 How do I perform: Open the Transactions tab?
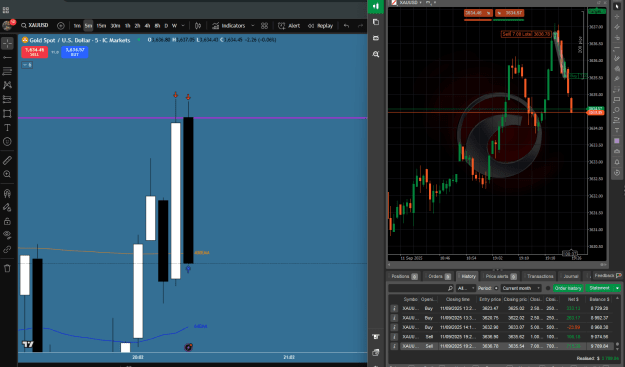pyautogui.click(x=540, y=276)
